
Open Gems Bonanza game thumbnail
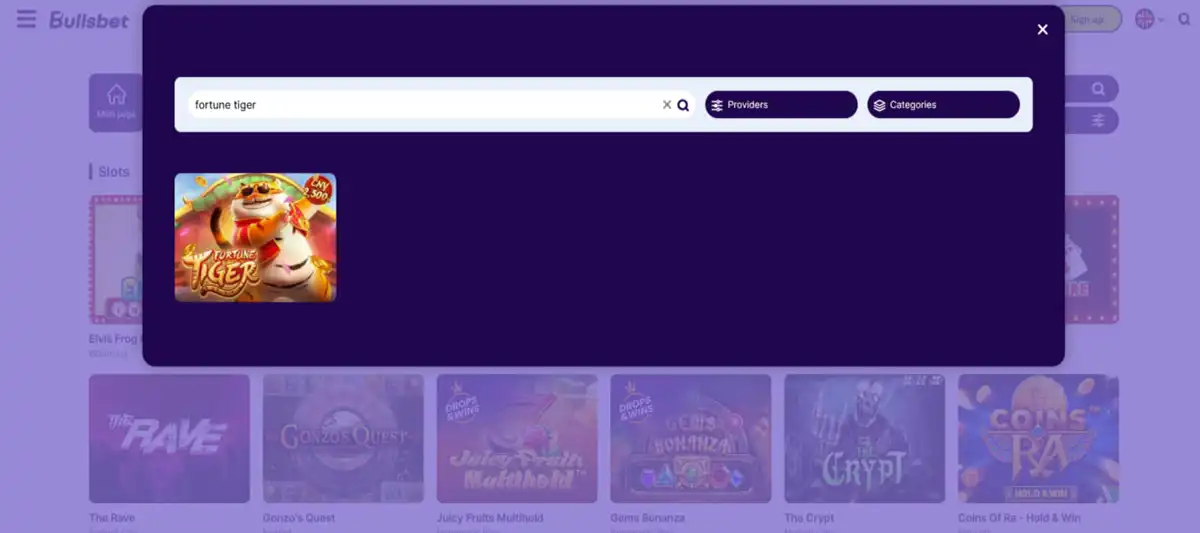coord(691,438)
